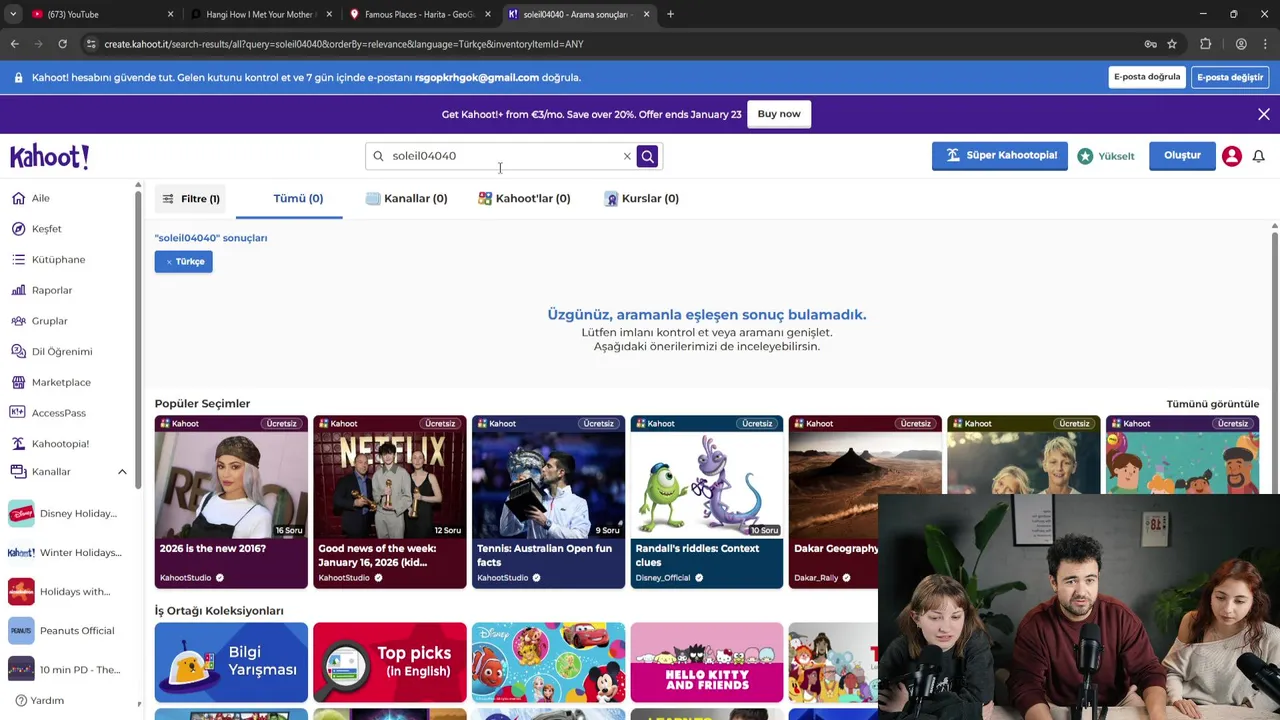
Task: Open the Disney characters collection
Action: (548, 663)
